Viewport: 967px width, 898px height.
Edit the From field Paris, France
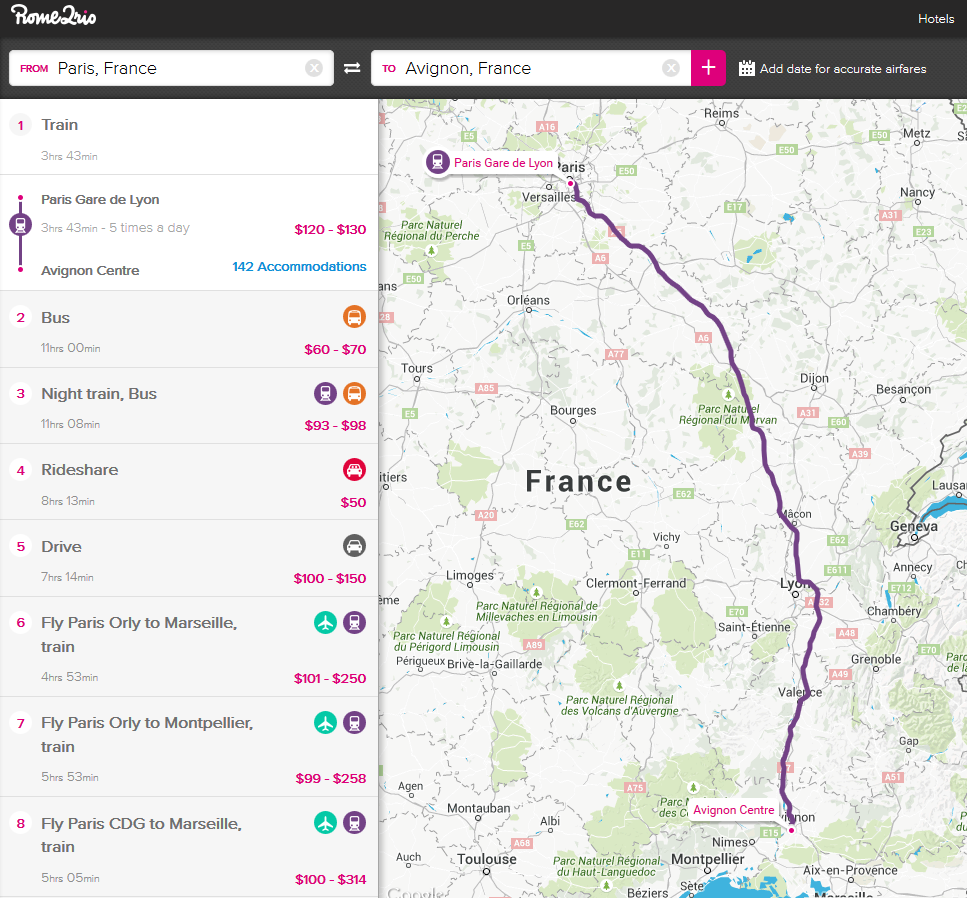(171, 68)
